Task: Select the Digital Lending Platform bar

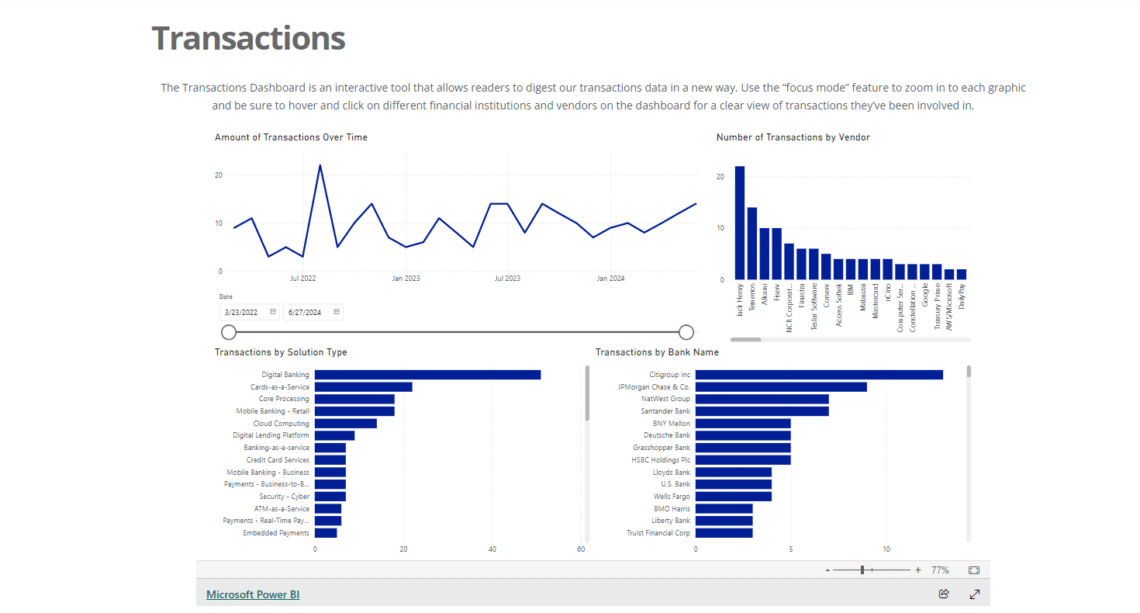Action: 334,436
